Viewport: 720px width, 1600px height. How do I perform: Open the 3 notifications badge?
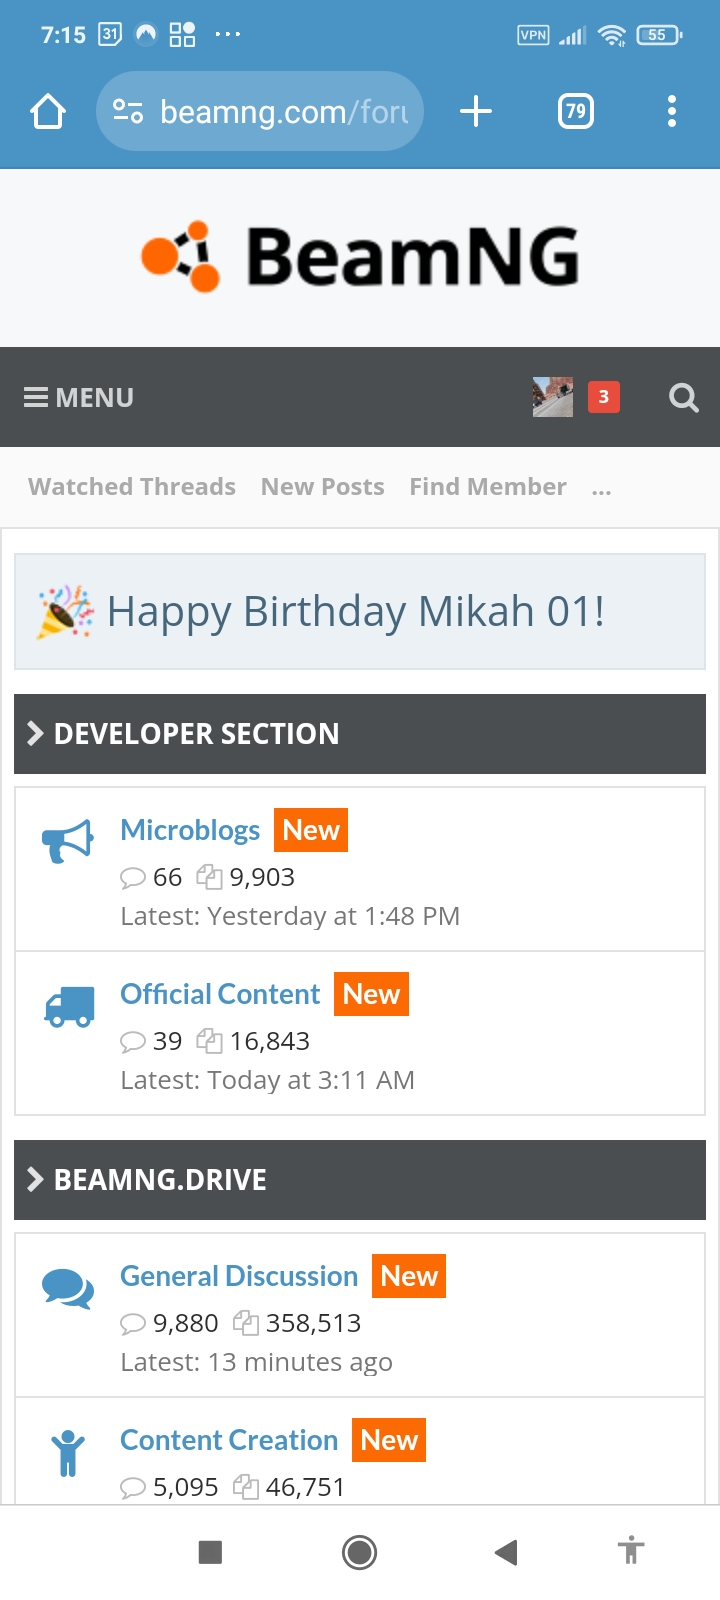coord(603,397)
